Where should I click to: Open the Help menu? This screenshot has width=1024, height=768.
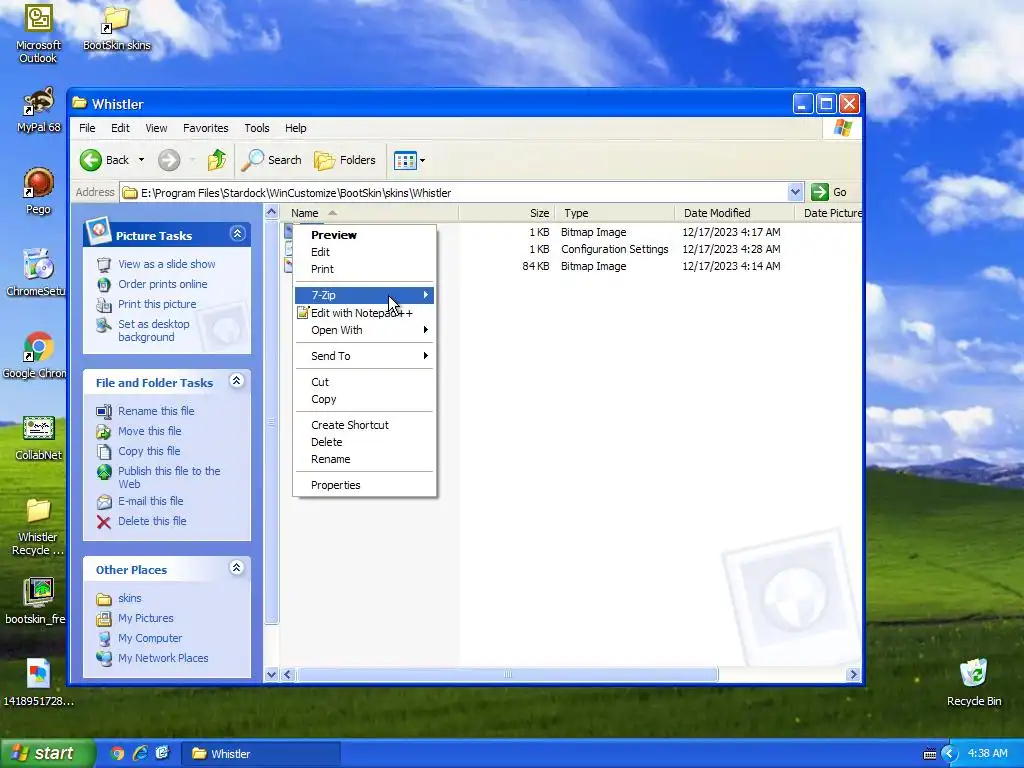pos(295,128)
